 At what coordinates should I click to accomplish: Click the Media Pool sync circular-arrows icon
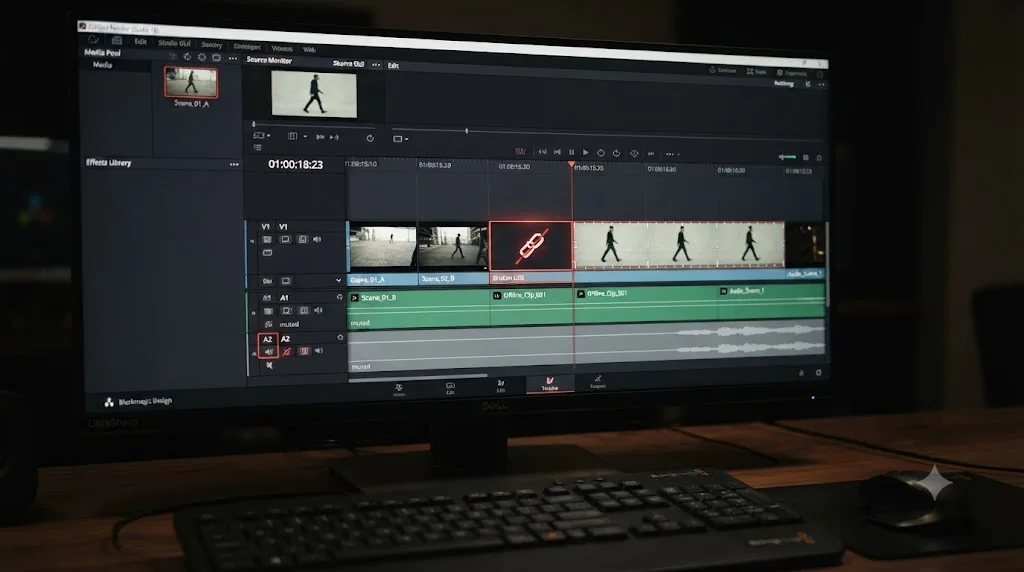coord(187,57)
